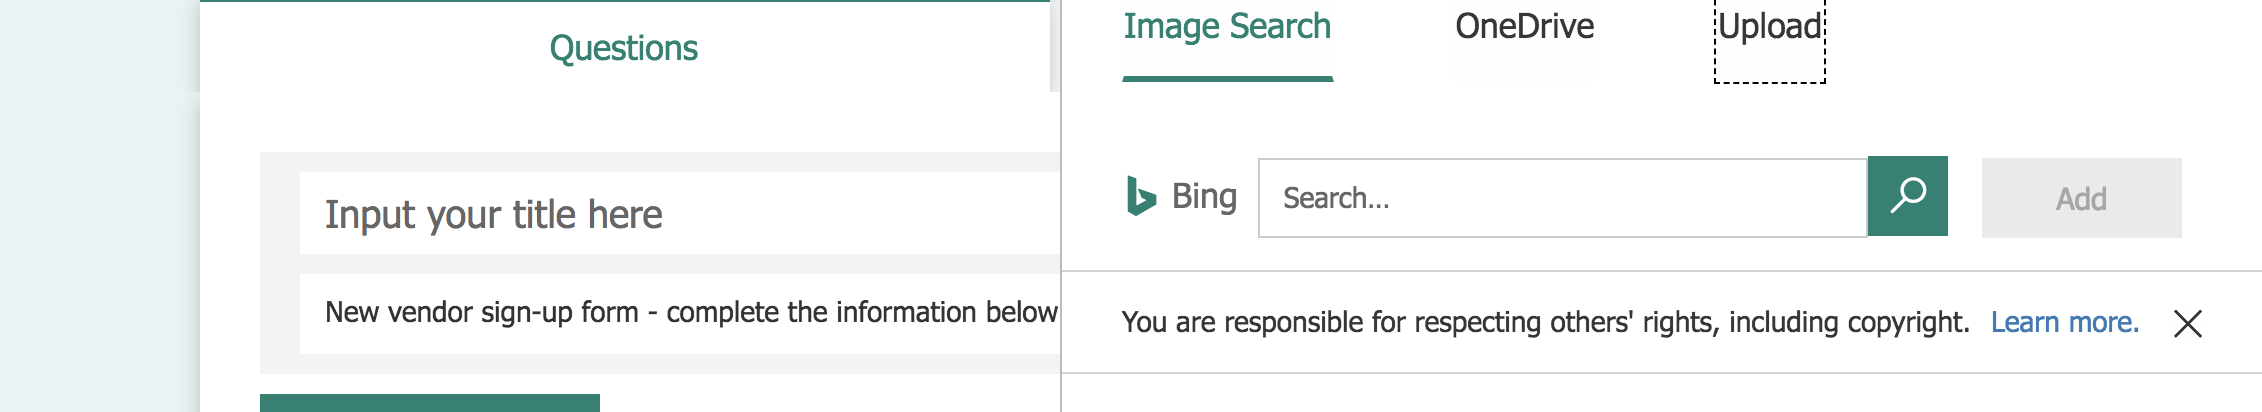Open the OneDrive tab

(x=1524, y=27)
